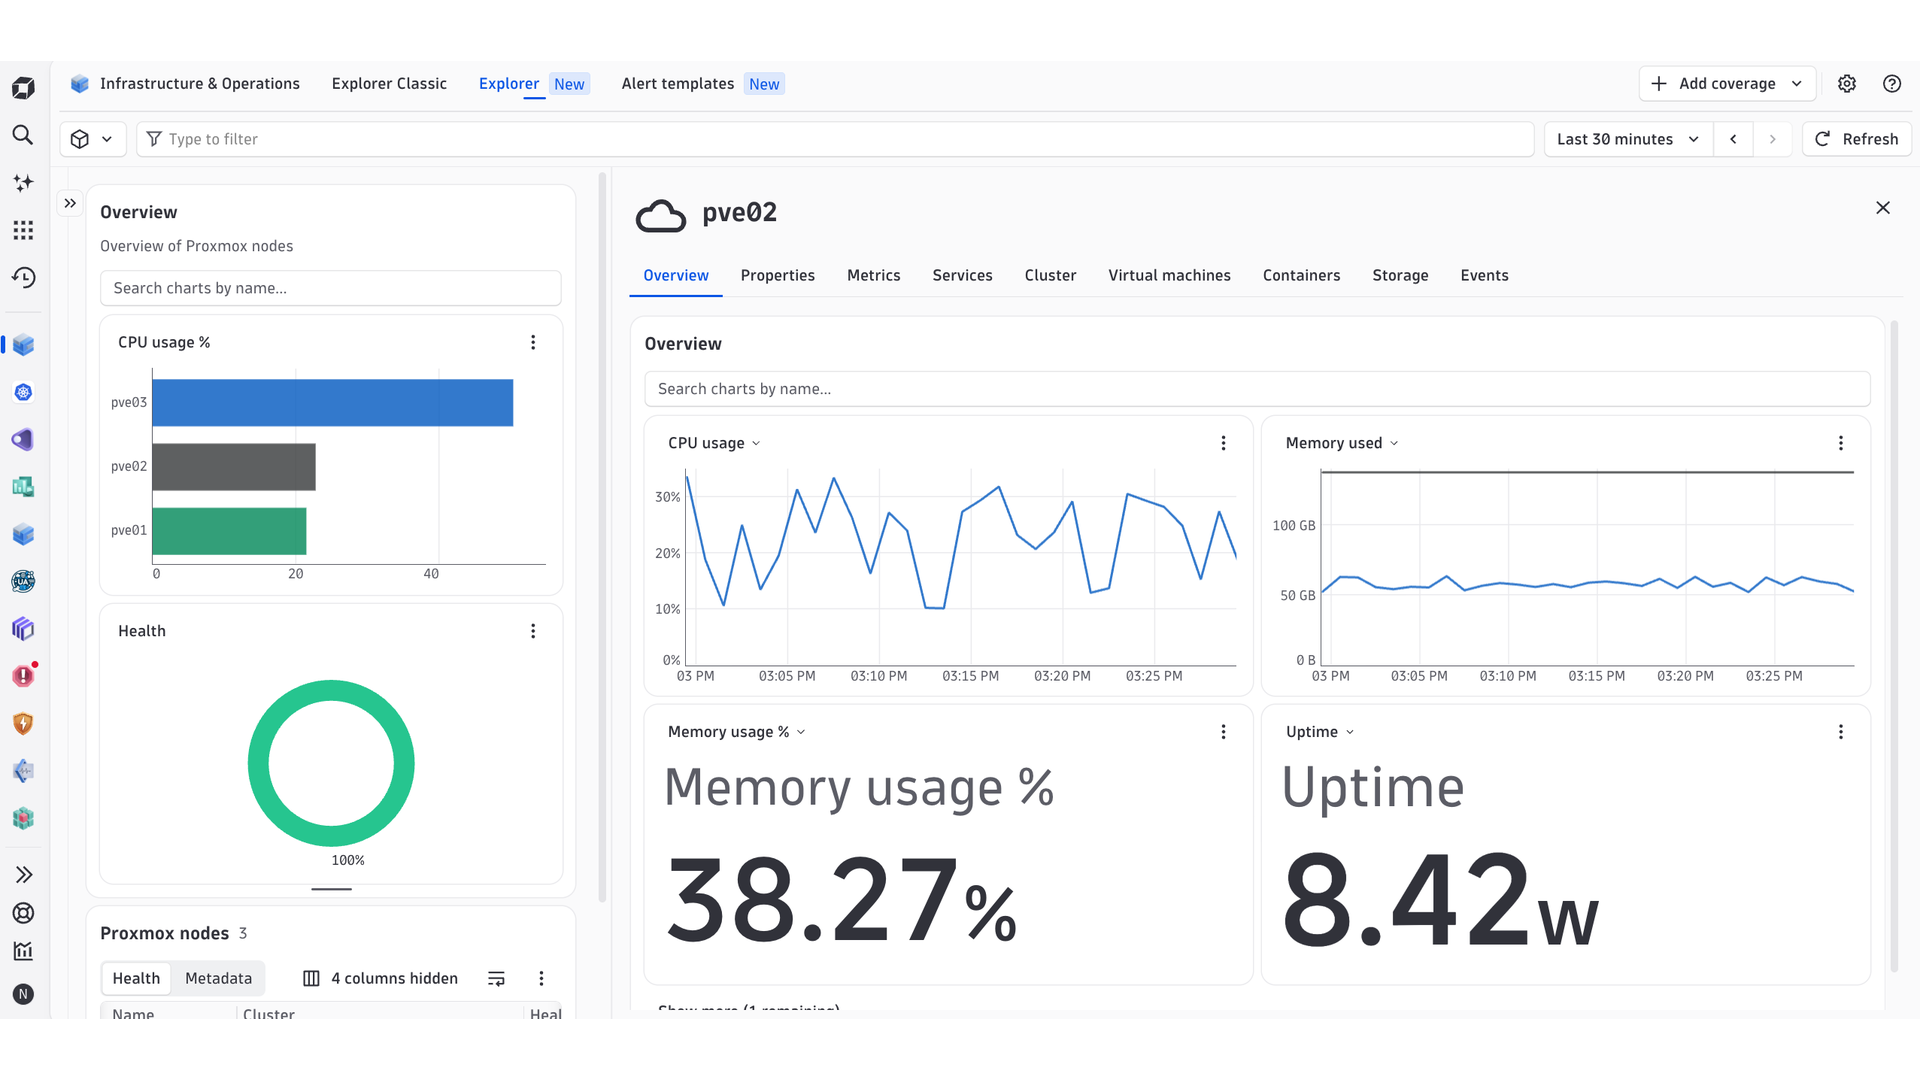This screenshot has height=1080, width=1920.
Task: Close the pve02 details panel
Action: pos(1883,208)
